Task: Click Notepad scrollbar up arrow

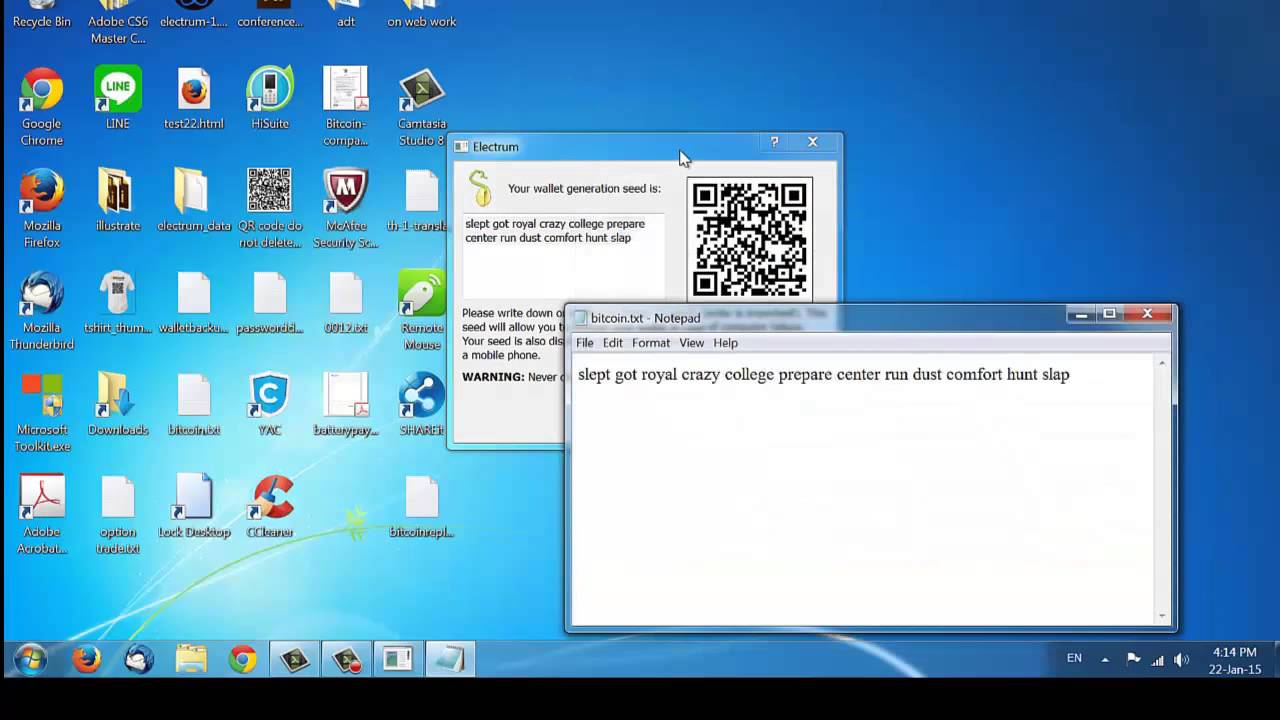Action: 1162,362
